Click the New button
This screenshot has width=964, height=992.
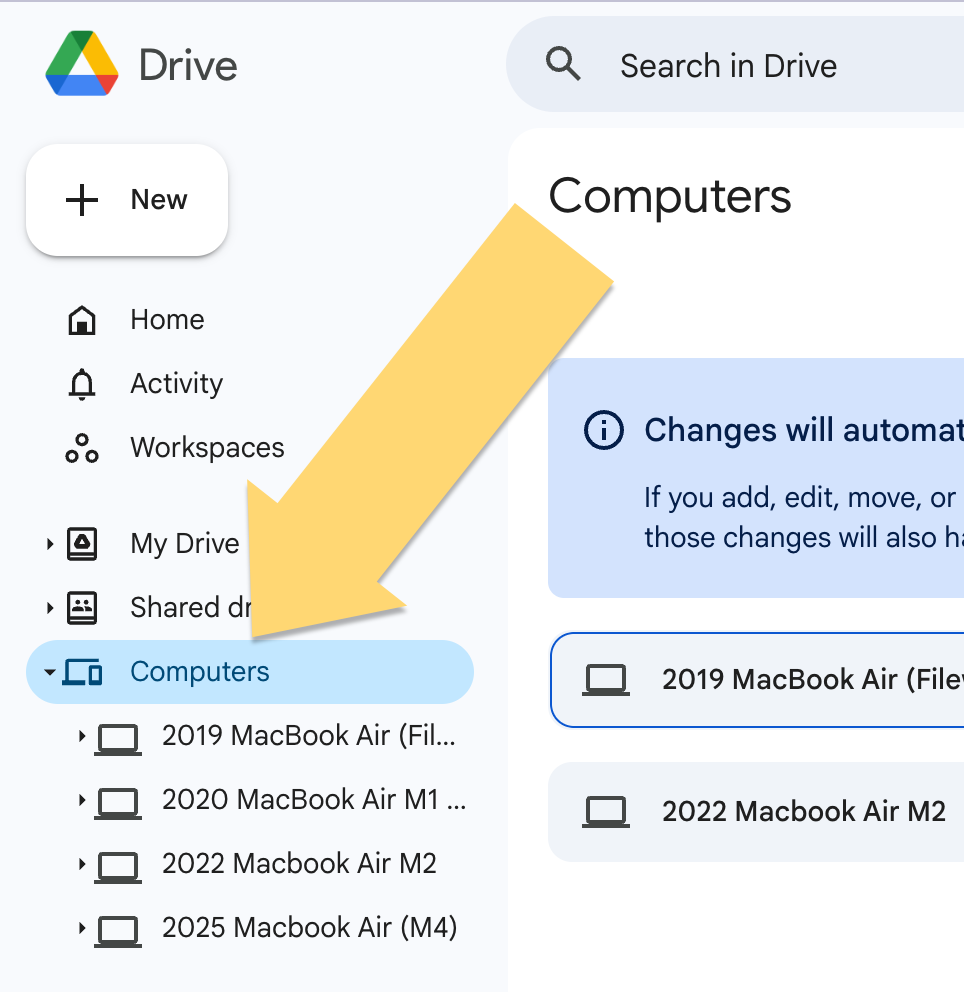click(127, 200)
